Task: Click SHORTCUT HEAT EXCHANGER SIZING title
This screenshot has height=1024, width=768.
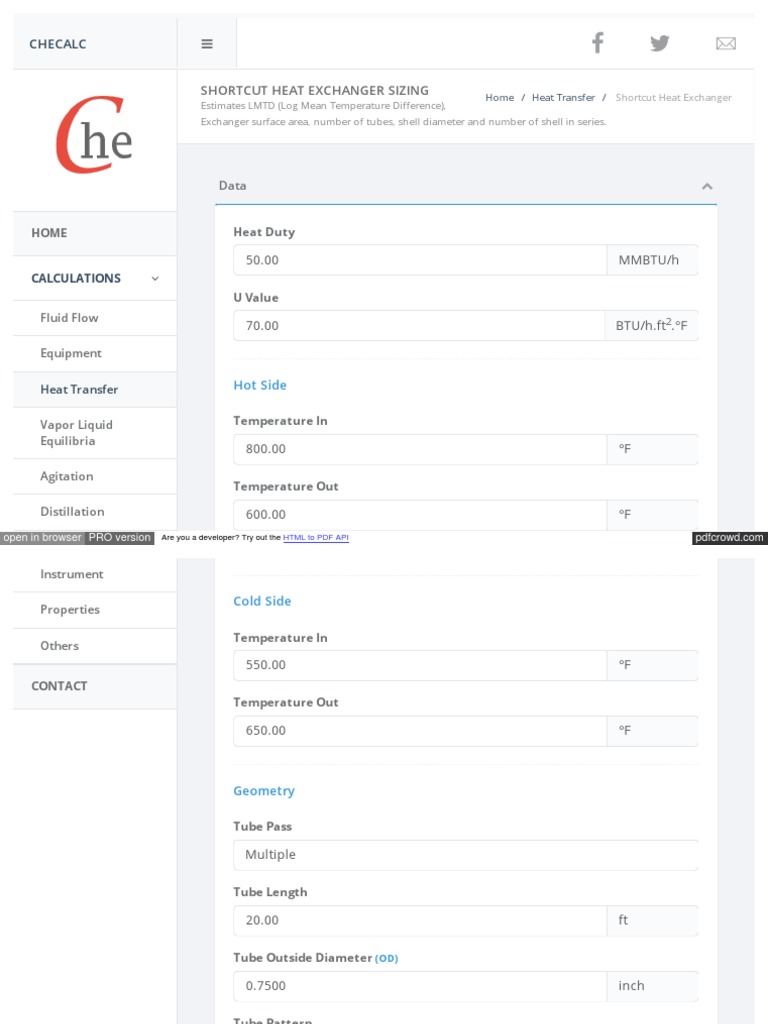Action: (315, 91)
